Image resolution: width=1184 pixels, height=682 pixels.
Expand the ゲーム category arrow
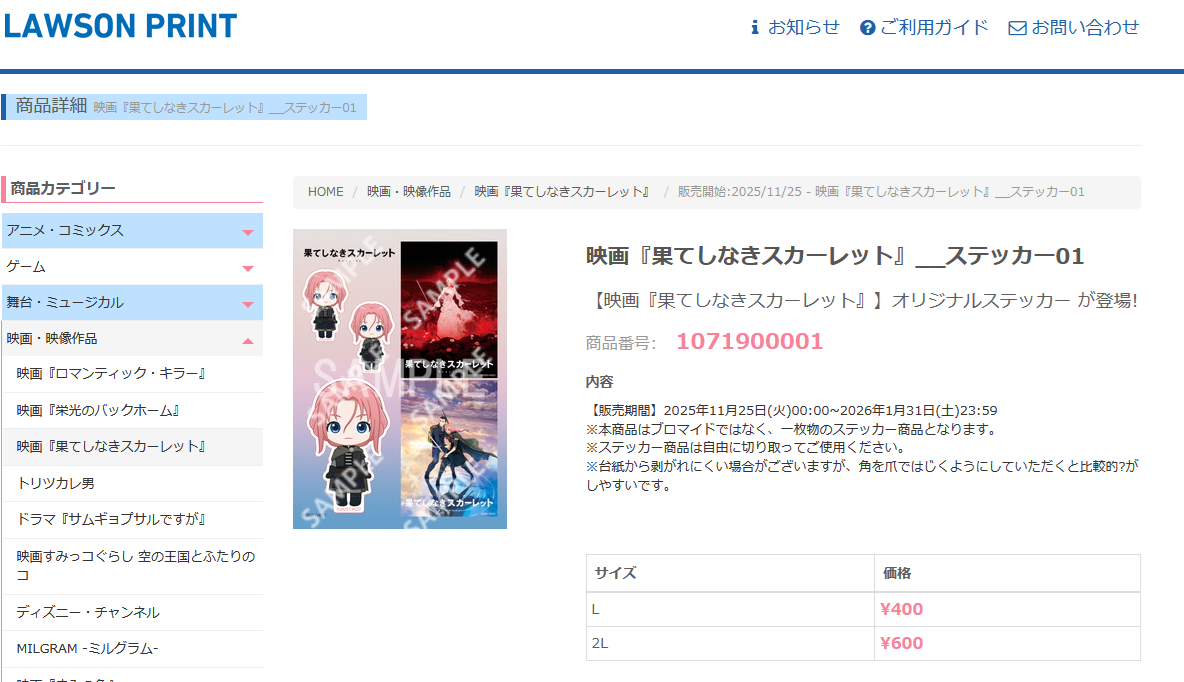[x=248, y=268]
